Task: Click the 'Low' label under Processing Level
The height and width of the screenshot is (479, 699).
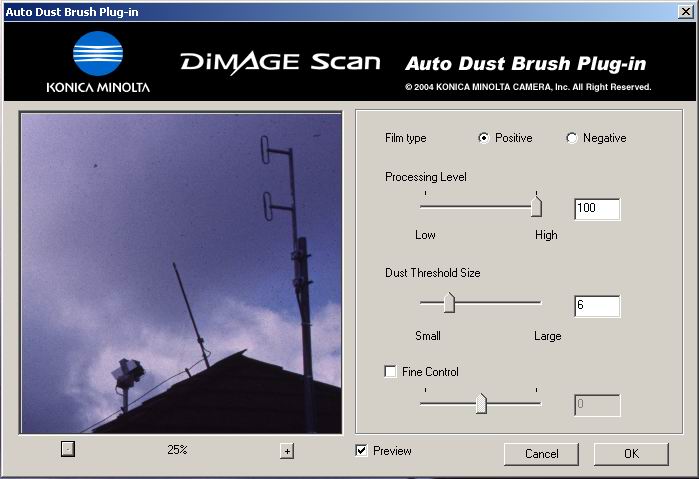Action: 425,235
